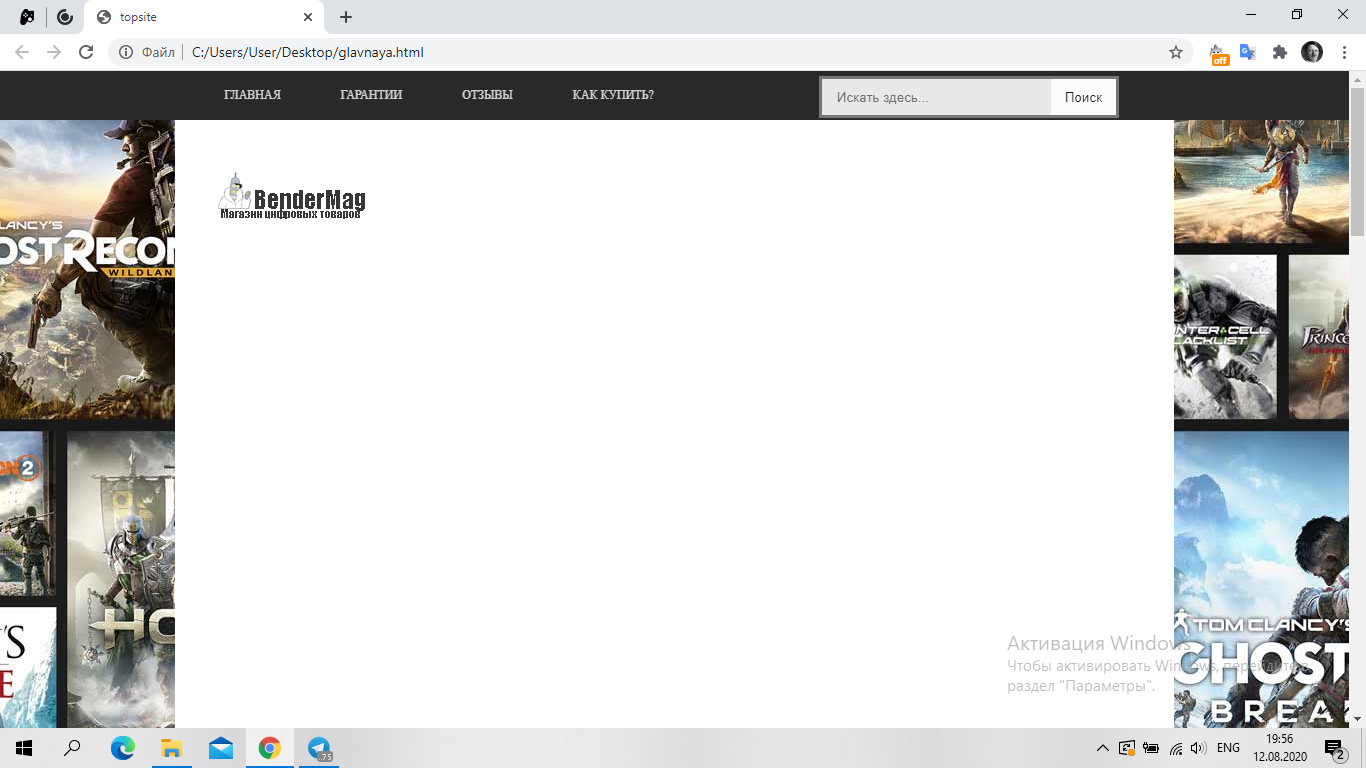The width and height of the screenshot is (1366, 768).
Task: Open the Extensions puzzle menu
Action: coord(1280,52)
